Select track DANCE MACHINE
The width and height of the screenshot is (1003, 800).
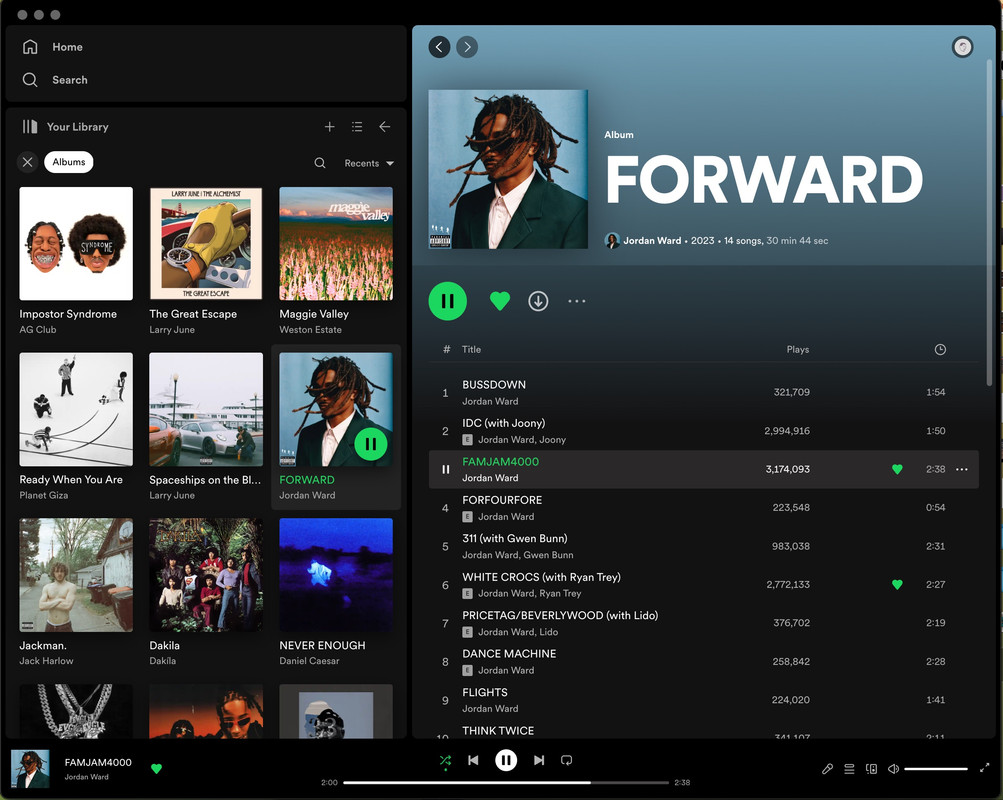tap(704, 661)
